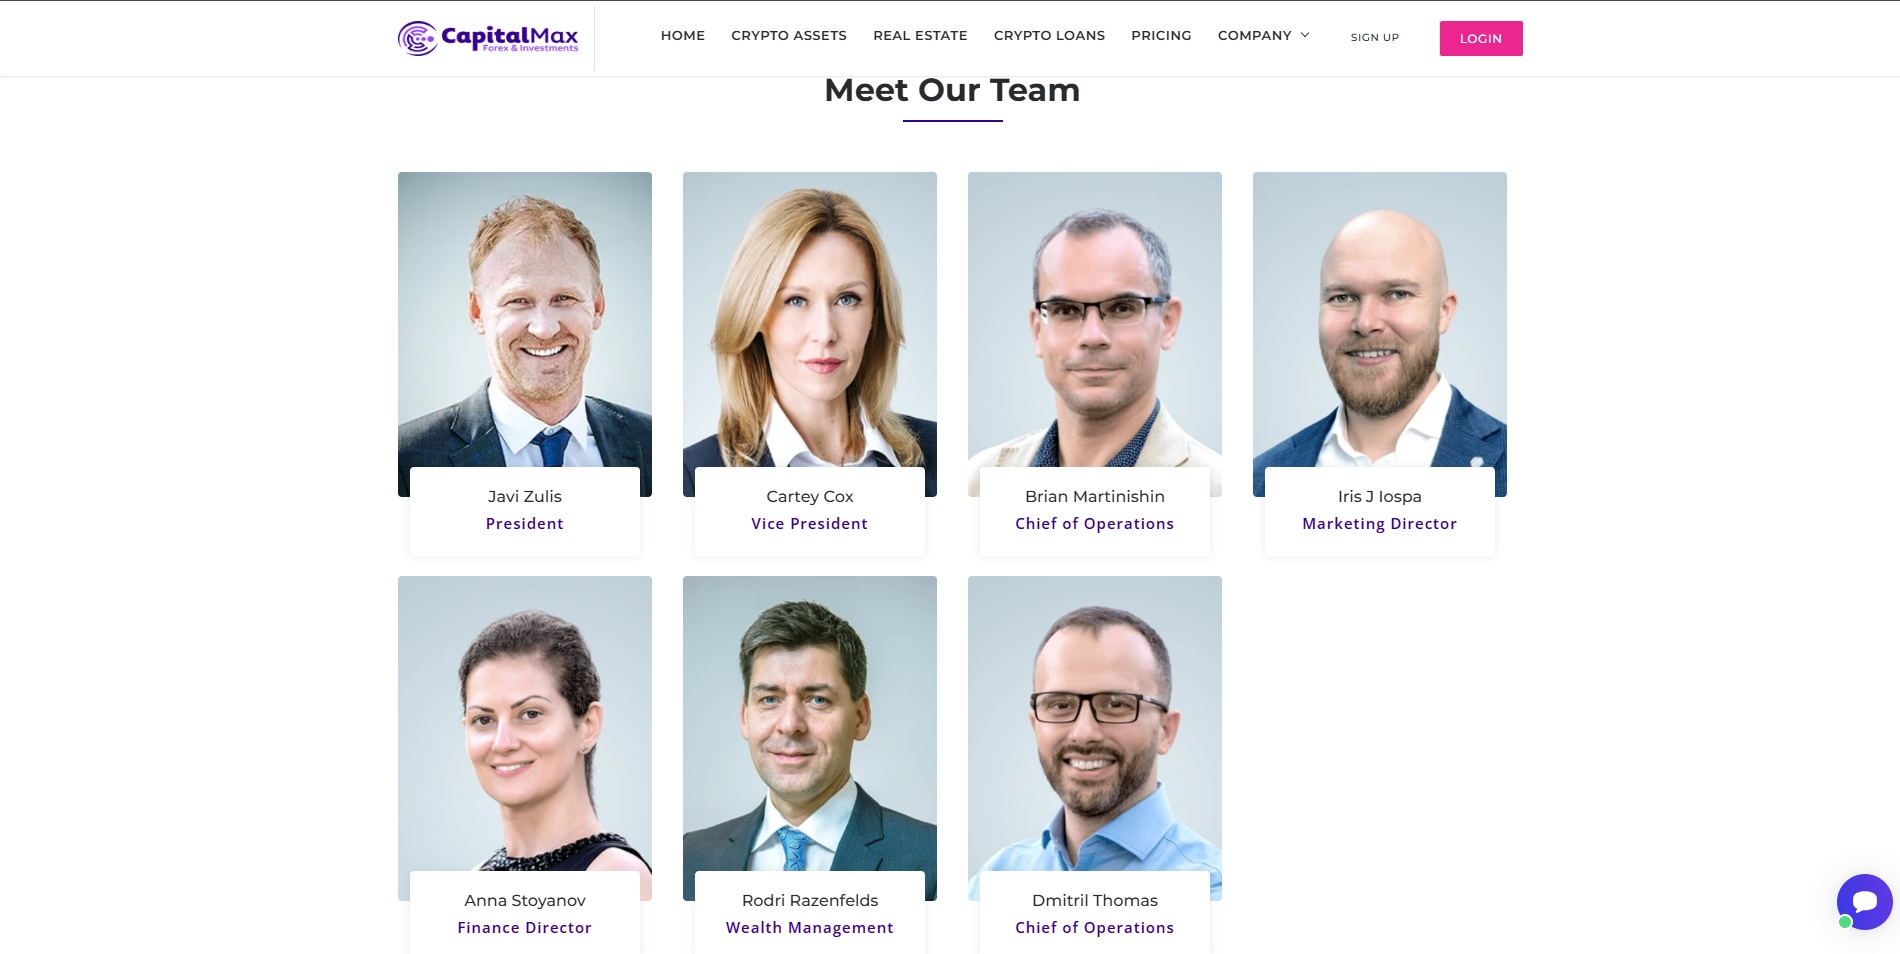Select the Javi Zulis President name card

pos(525,511)
